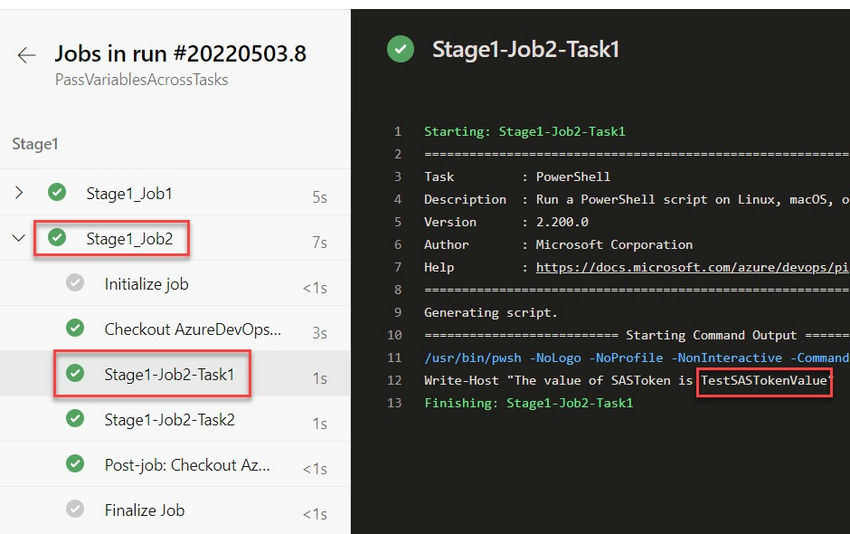Collapse the Stage1_Job2 job node
The image size is (850, 534).
point(19,238)
